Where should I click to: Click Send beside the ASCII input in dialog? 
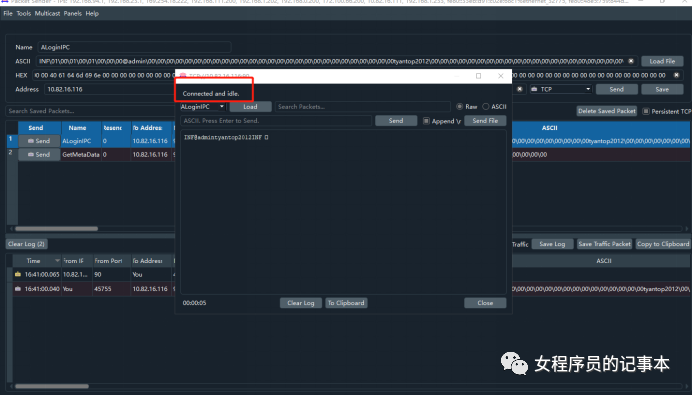click(396, 121)
